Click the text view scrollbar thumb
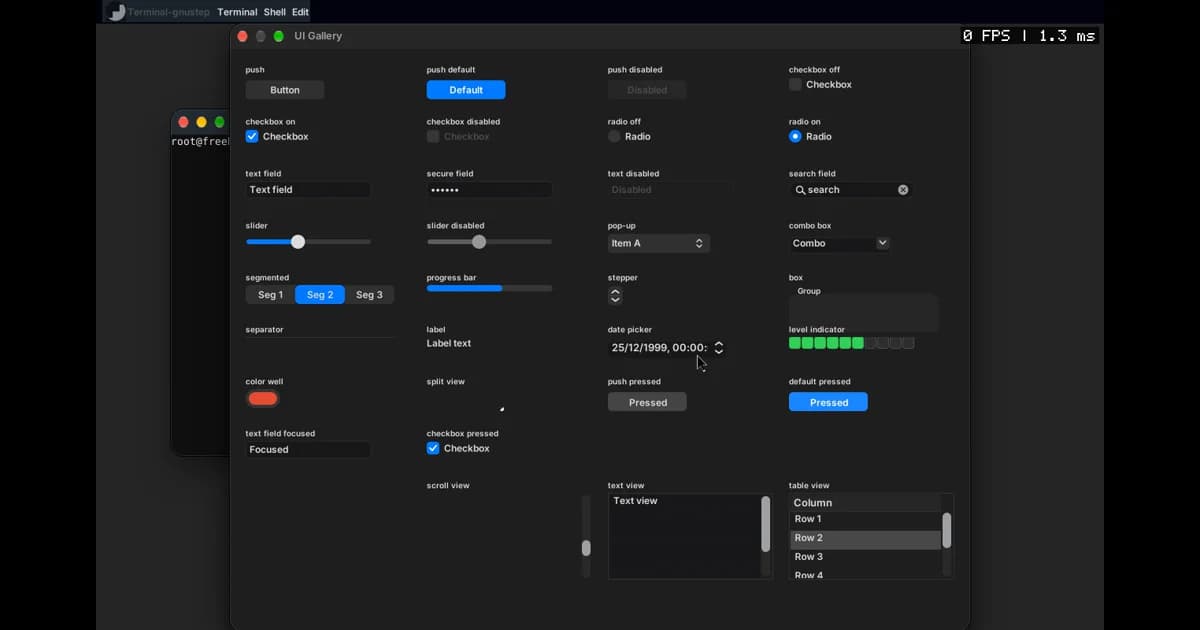 point(766,524)
